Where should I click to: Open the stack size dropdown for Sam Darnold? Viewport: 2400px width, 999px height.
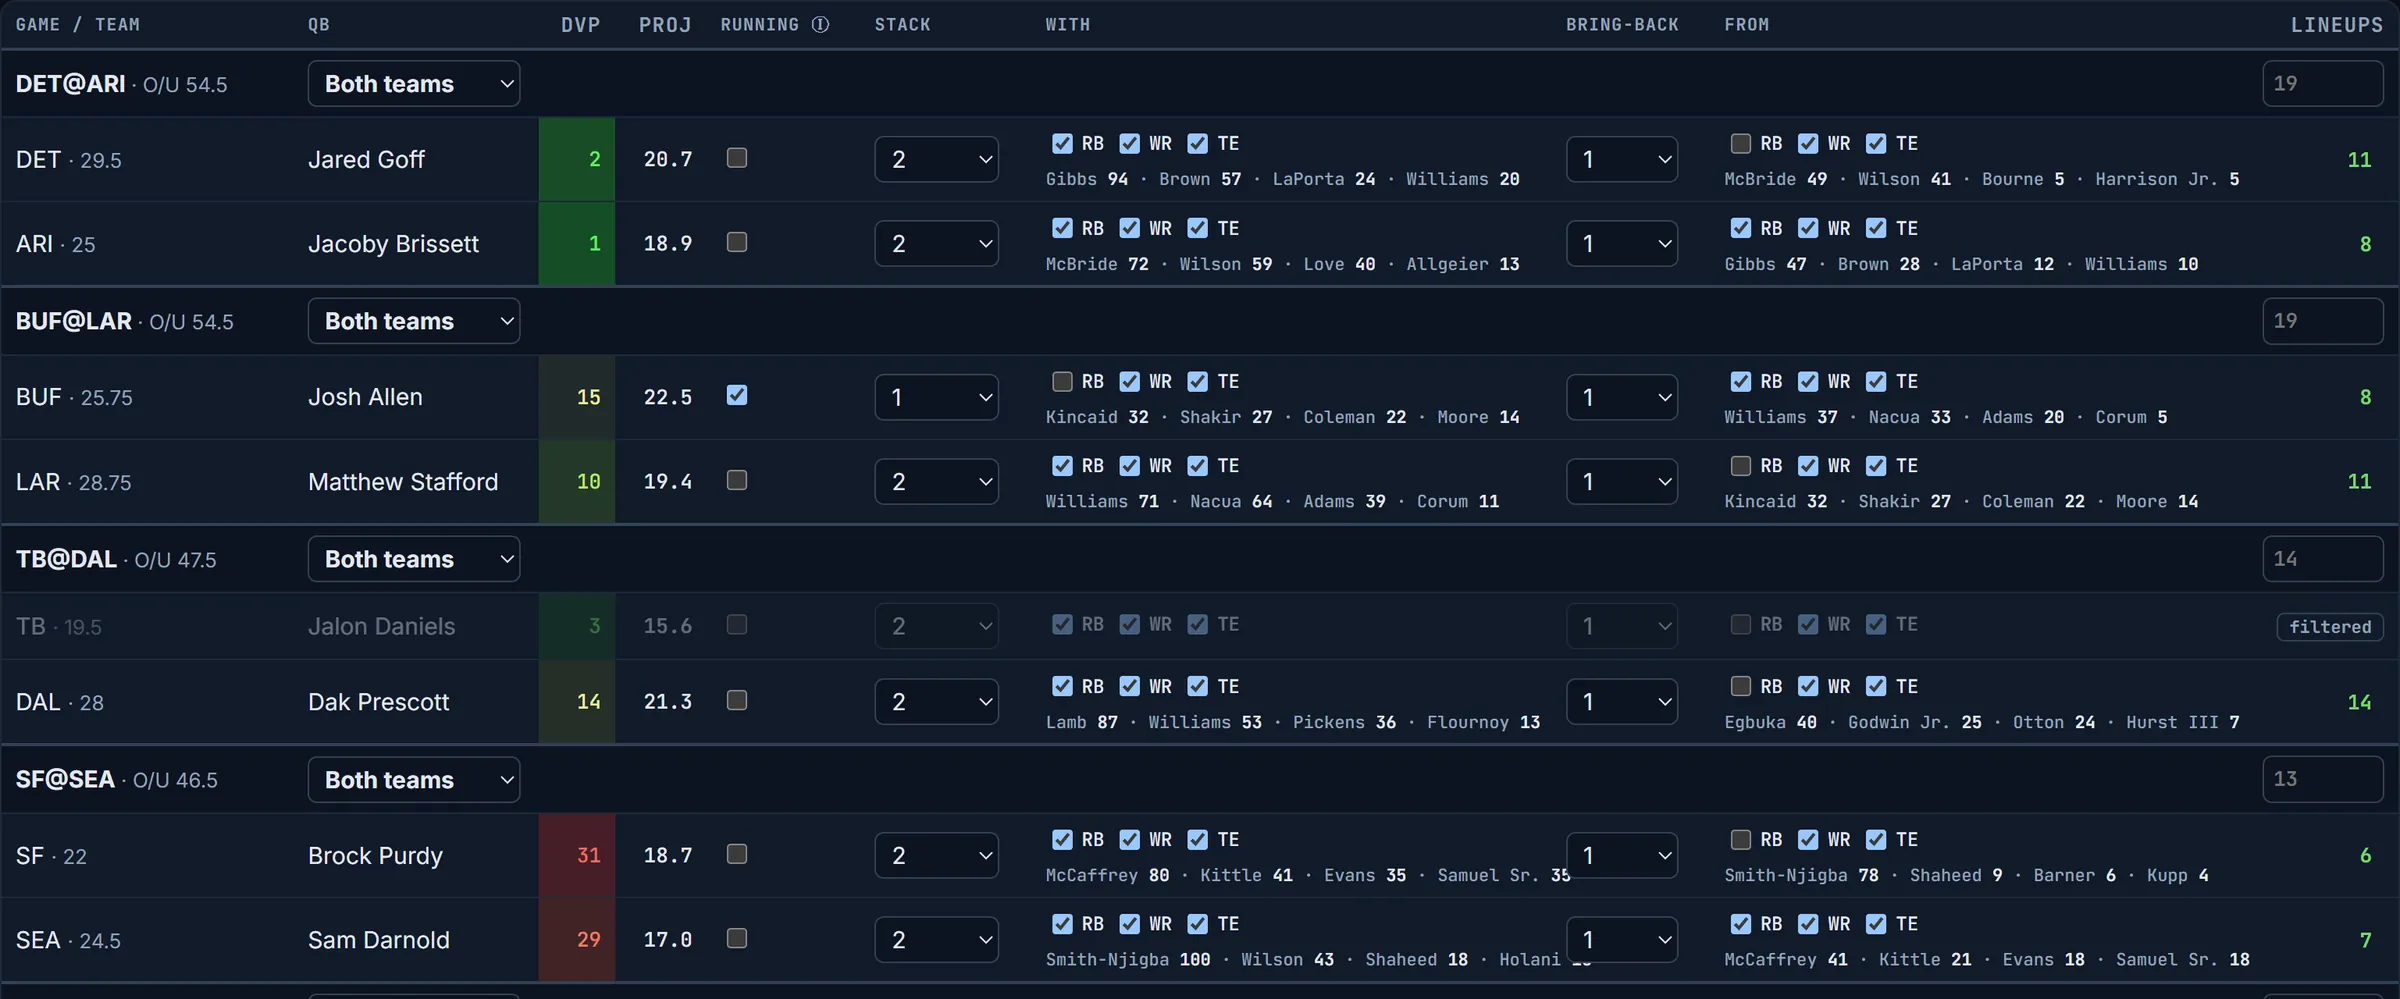click(936, 940)
